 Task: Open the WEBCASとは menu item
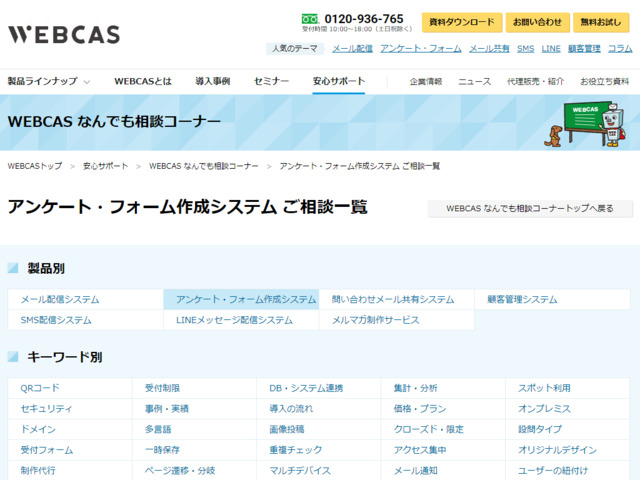click(x=143, y=81)
